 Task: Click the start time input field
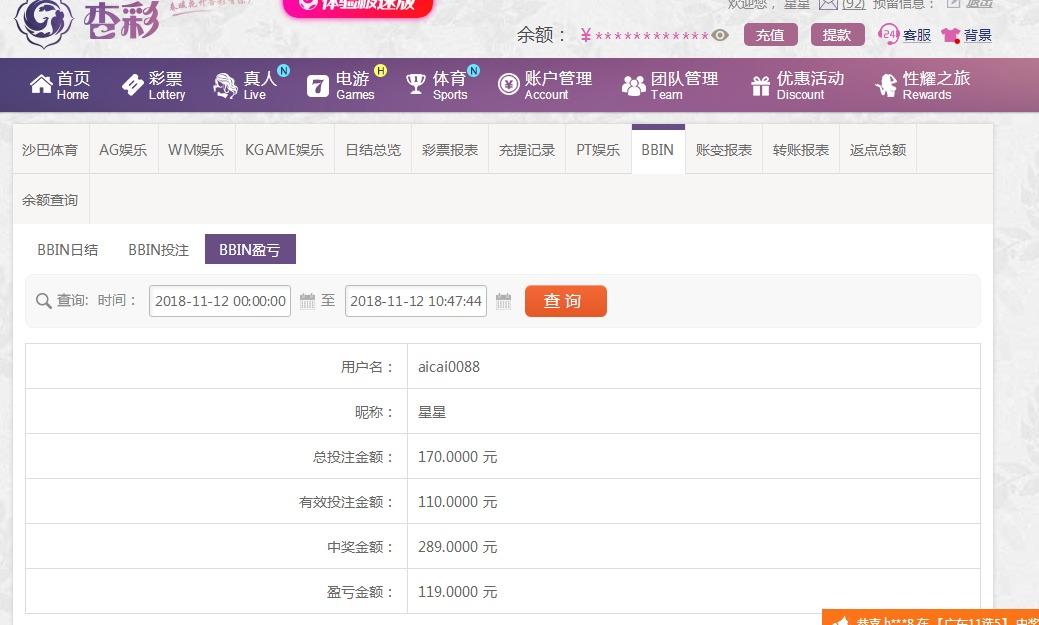(220, 301)
